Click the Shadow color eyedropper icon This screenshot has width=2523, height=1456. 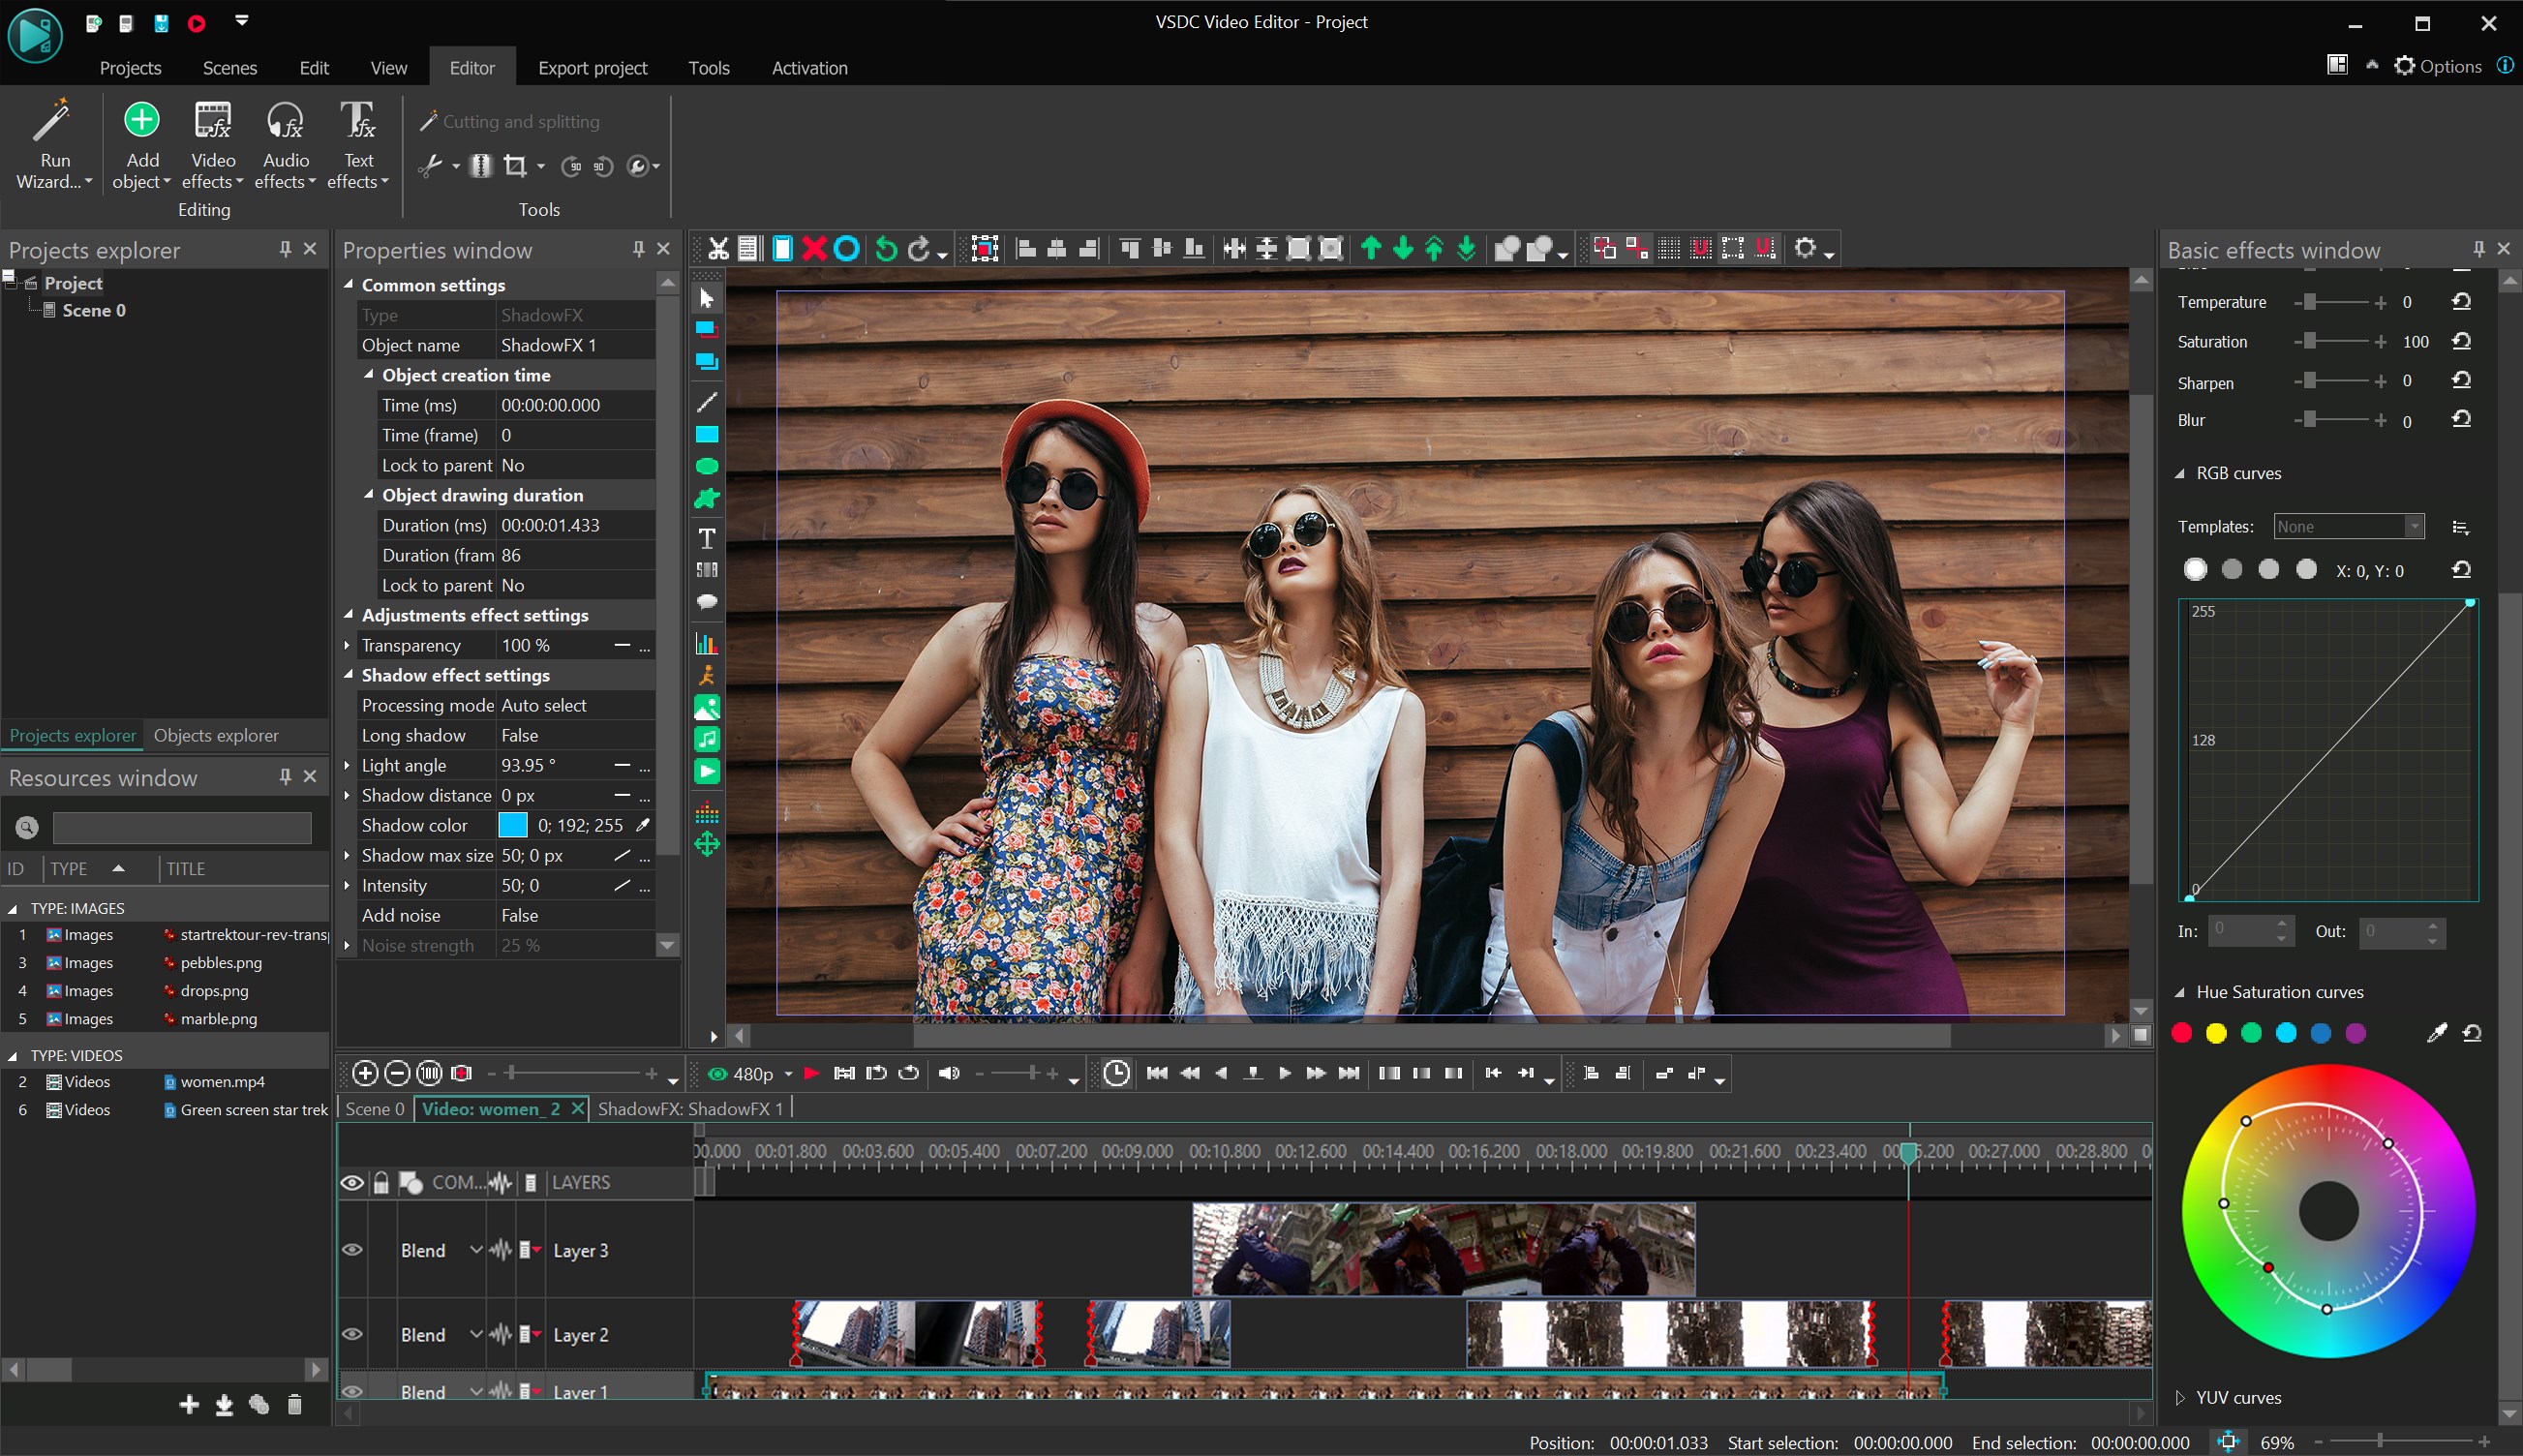(x=643, y=825)
